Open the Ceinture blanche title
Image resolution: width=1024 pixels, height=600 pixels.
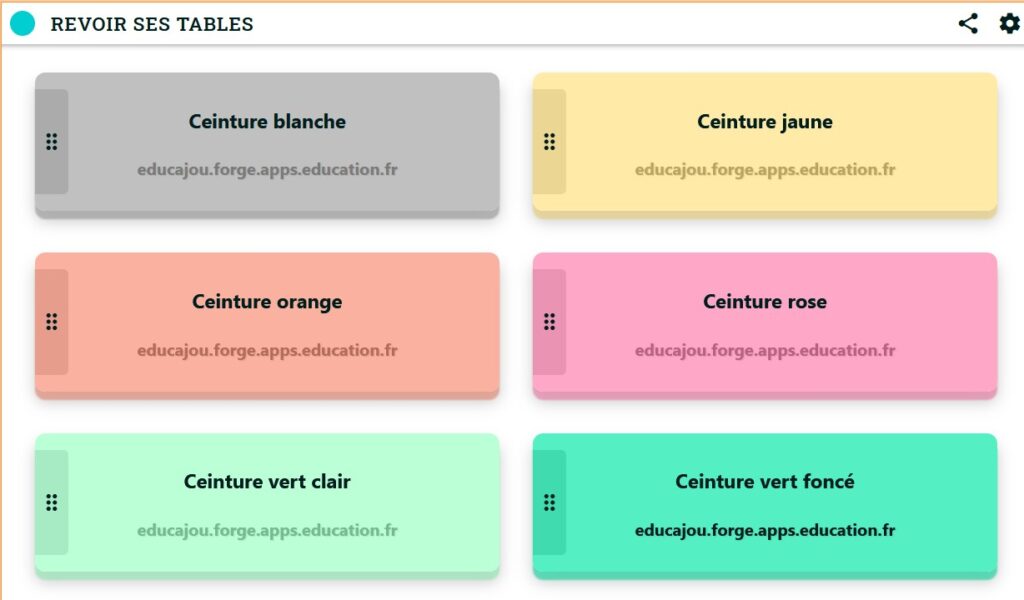[267, 122]
